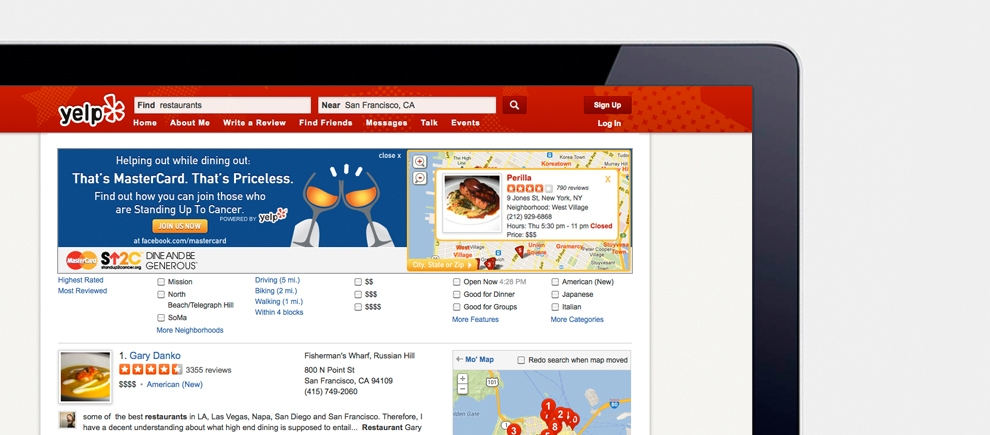The height and width of the screenshot is (435, 990).
Task: Click the MasterCard logo in ad
Action: pos(82,259)
